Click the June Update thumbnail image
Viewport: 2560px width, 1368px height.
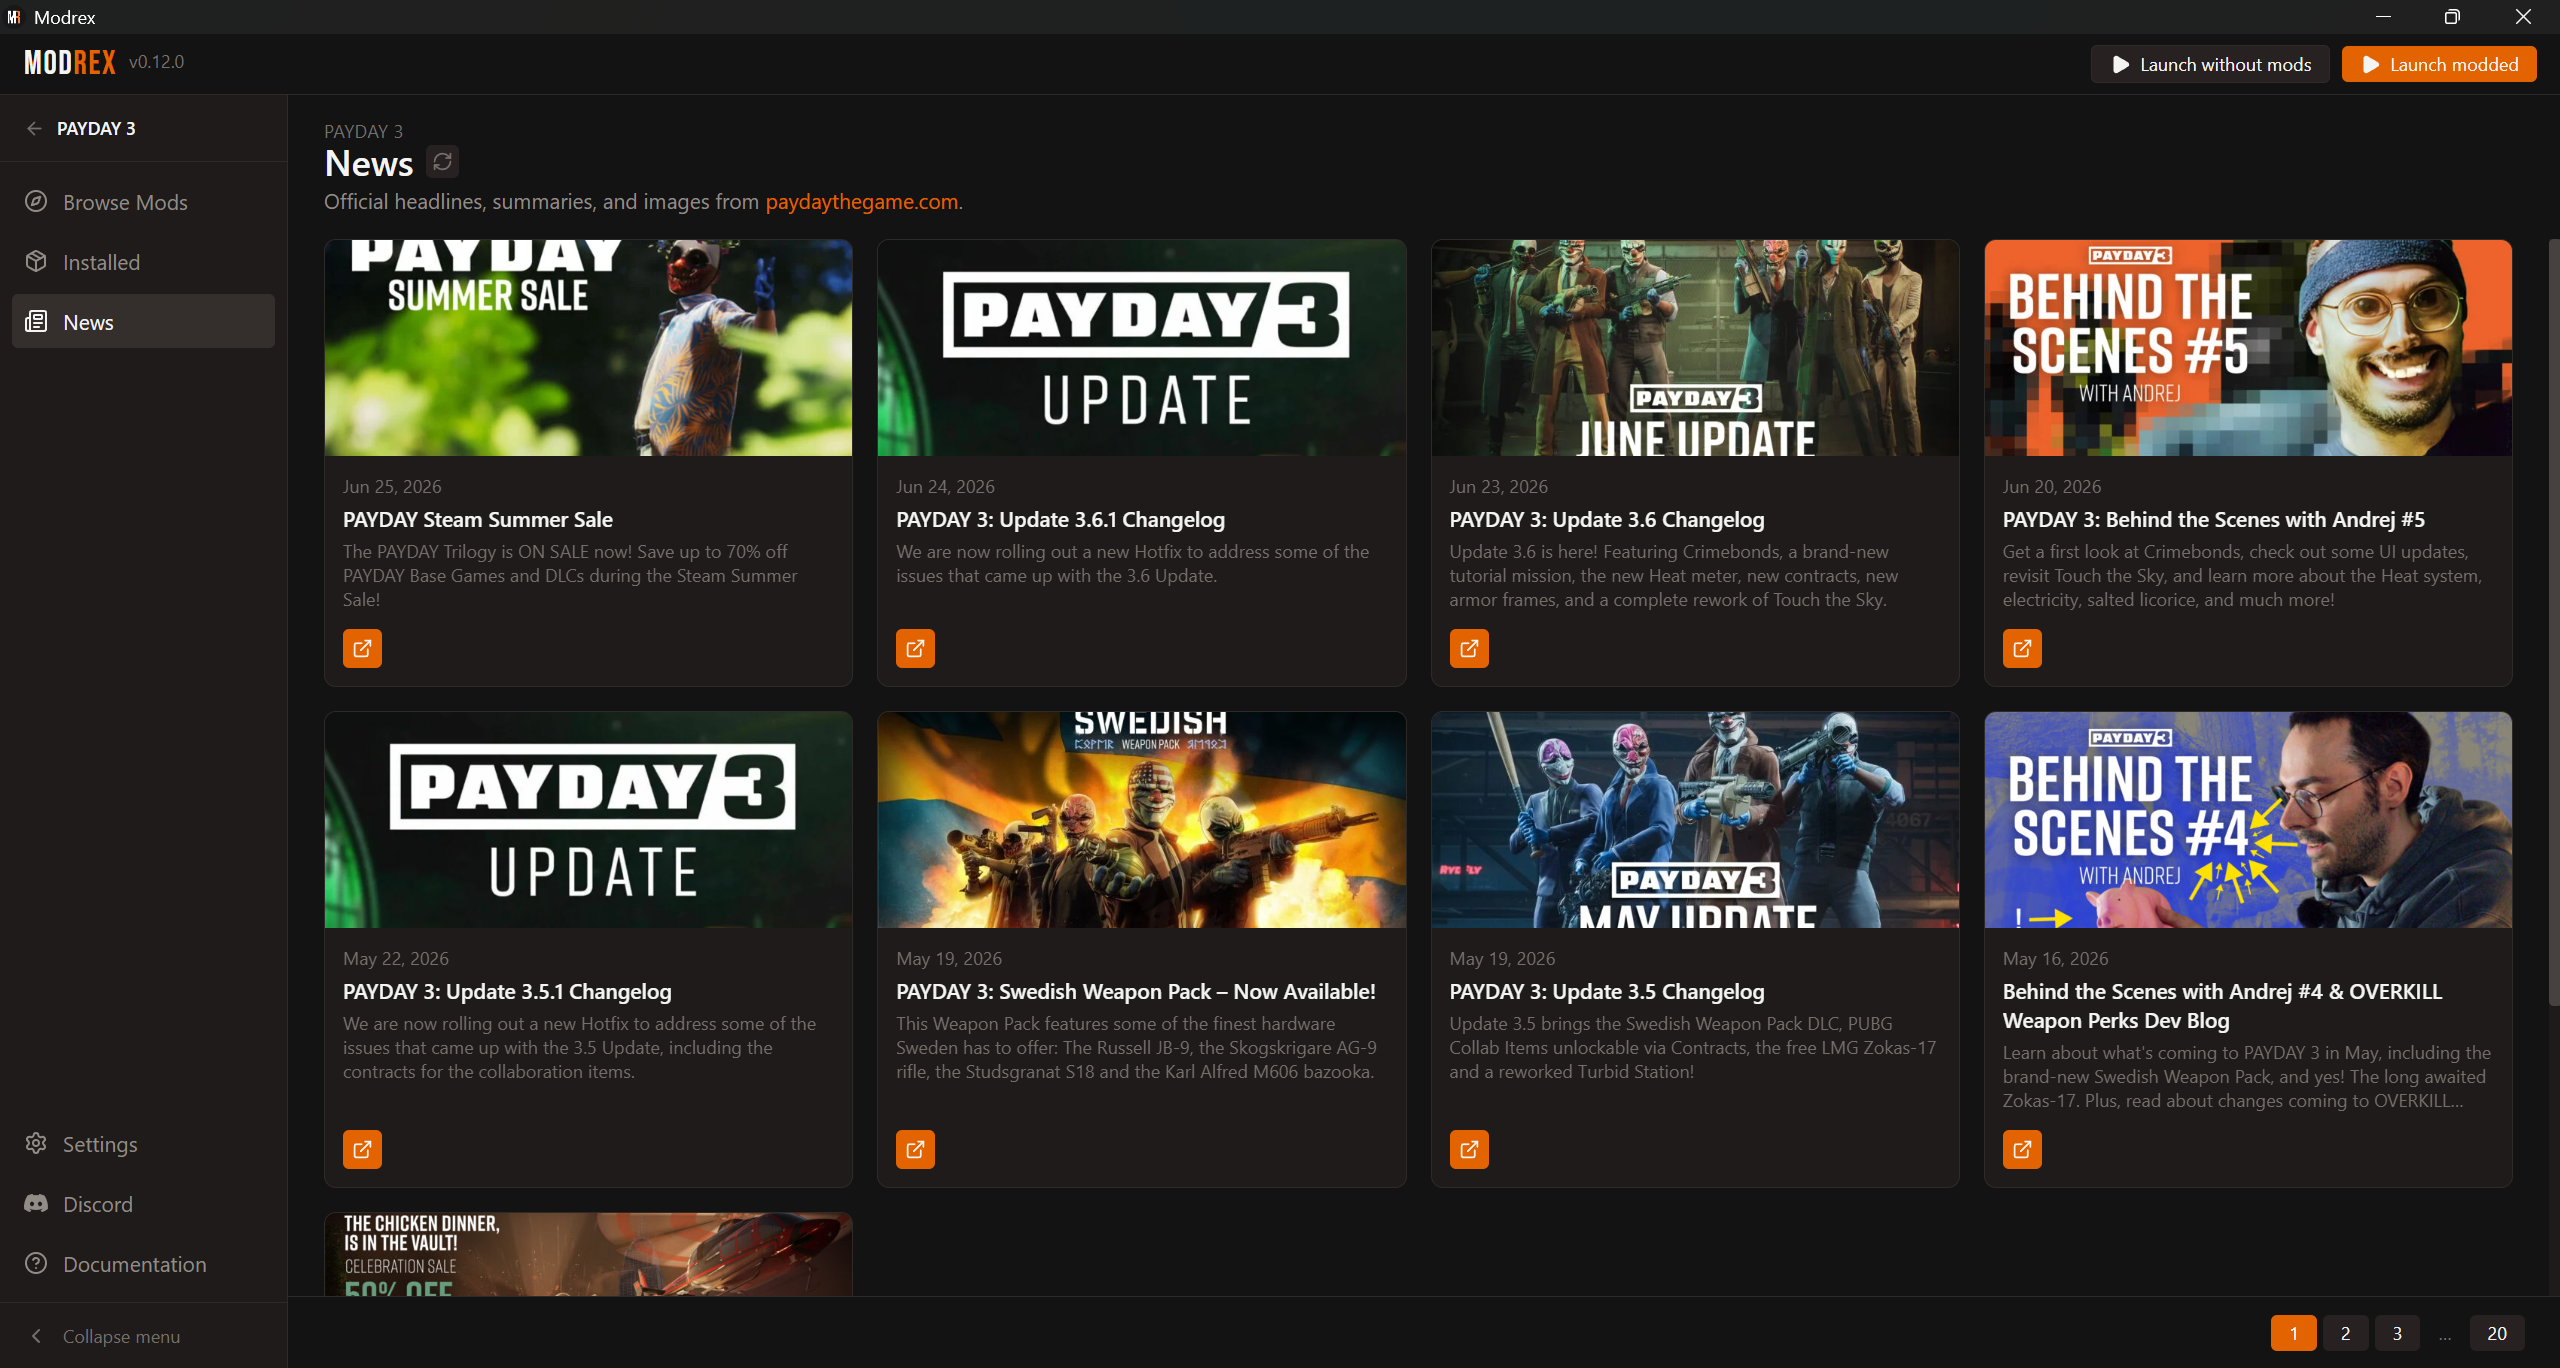coord(1695,348)
